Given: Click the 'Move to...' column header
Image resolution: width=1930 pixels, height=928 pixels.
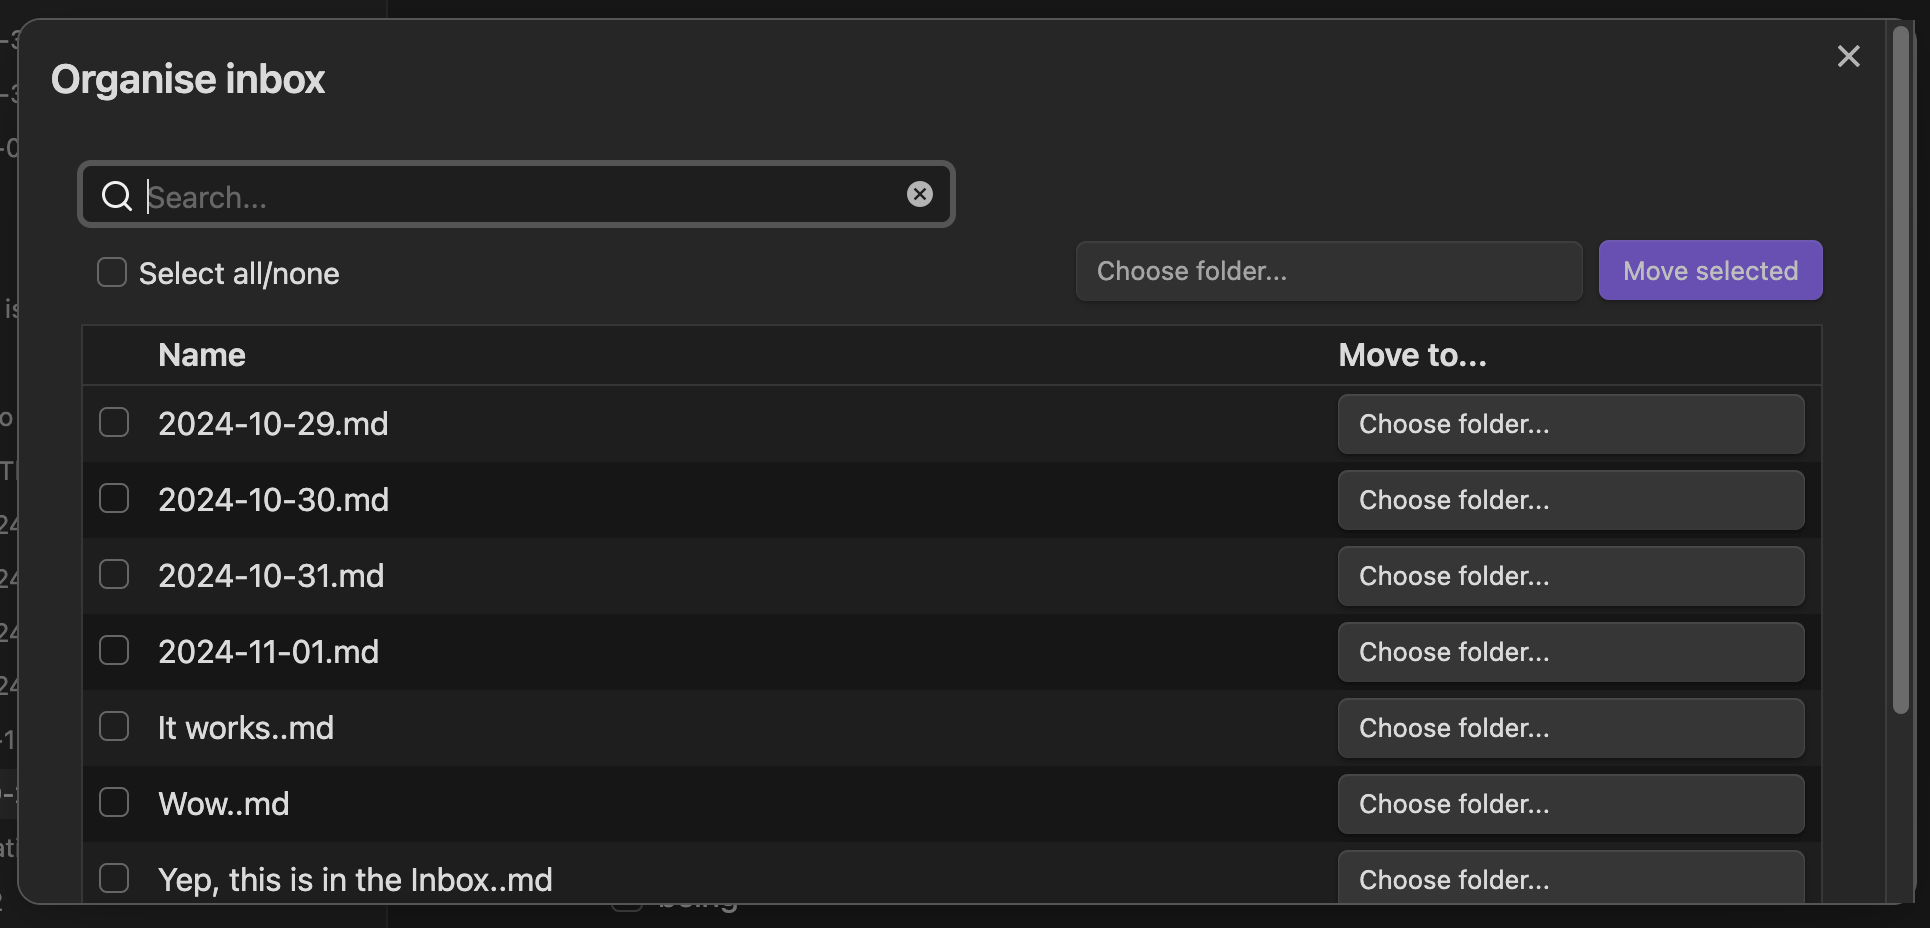Looking at the screenshot, I should 1412,355.
